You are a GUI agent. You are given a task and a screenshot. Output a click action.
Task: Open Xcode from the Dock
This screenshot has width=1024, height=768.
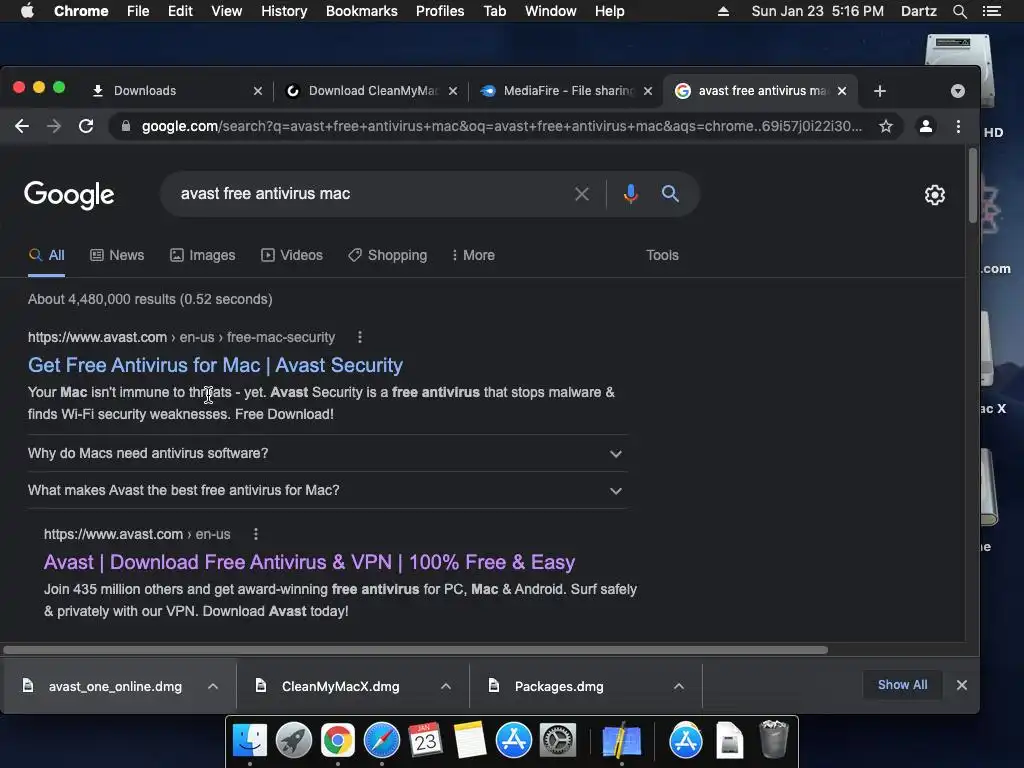coord(620,741)
